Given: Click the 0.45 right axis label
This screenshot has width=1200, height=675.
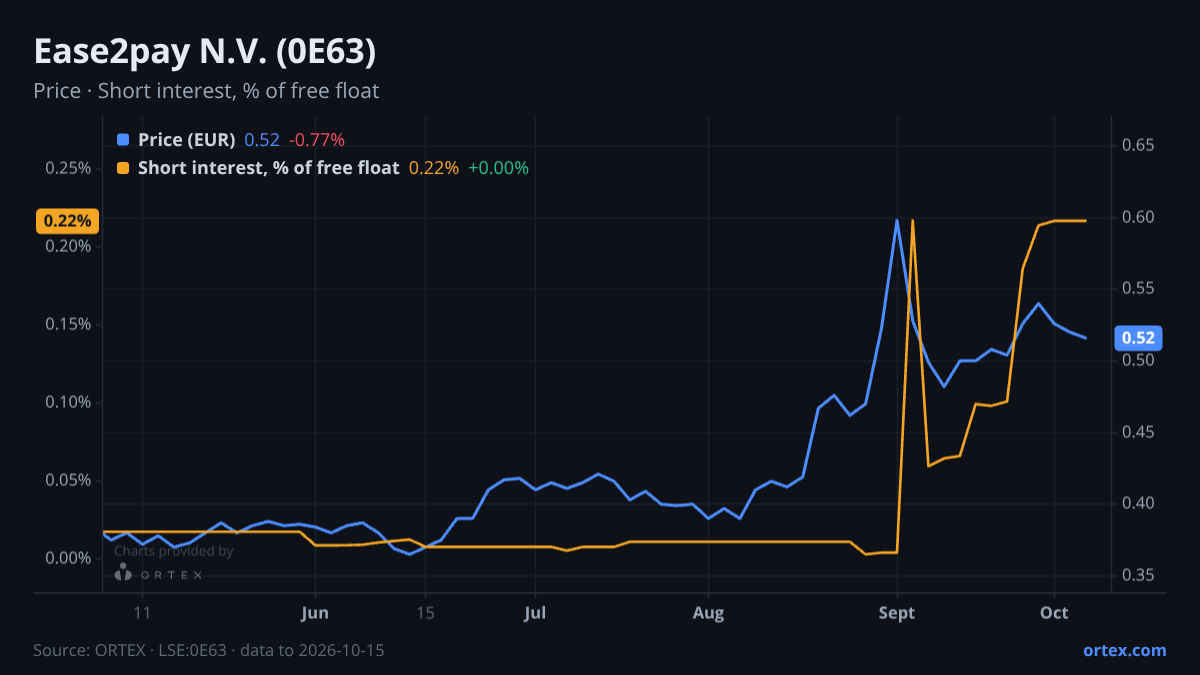Looking at the screenshot, I should click(x=1138, y=432).
